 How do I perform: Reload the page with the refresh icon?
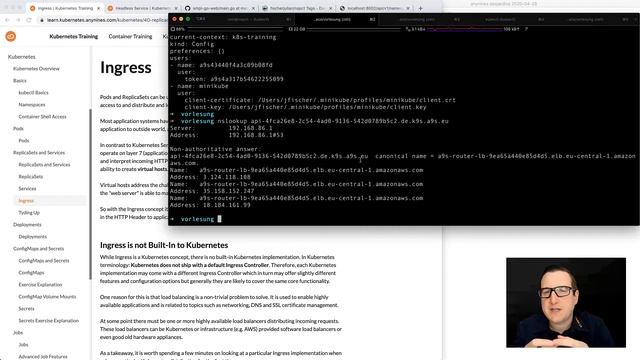tap(29, 20)
